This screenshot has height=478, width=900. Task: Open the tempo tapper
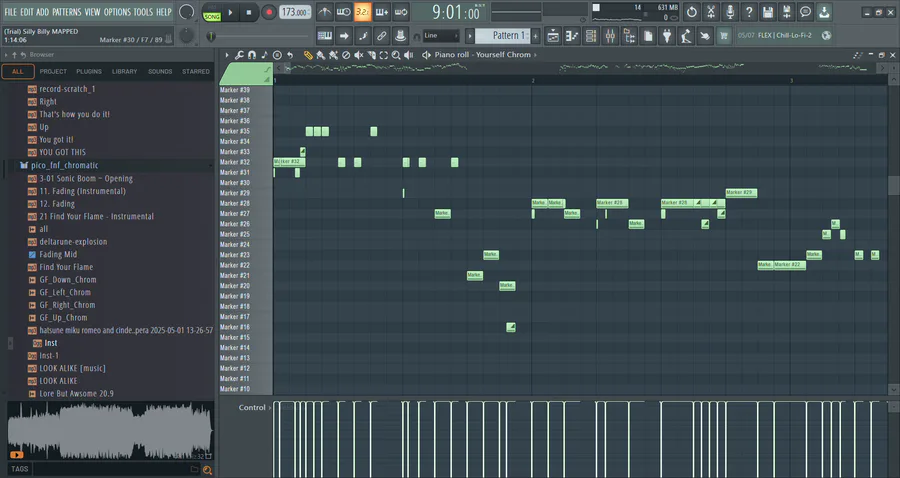(685, 36)
